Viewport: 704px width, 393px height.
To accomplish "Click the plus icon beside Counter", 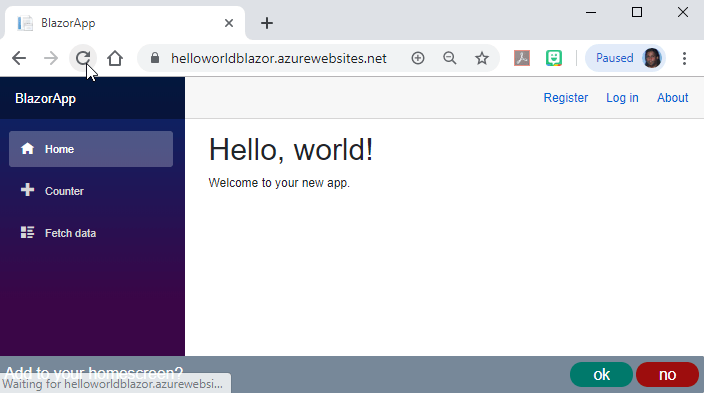I will 27,190.
